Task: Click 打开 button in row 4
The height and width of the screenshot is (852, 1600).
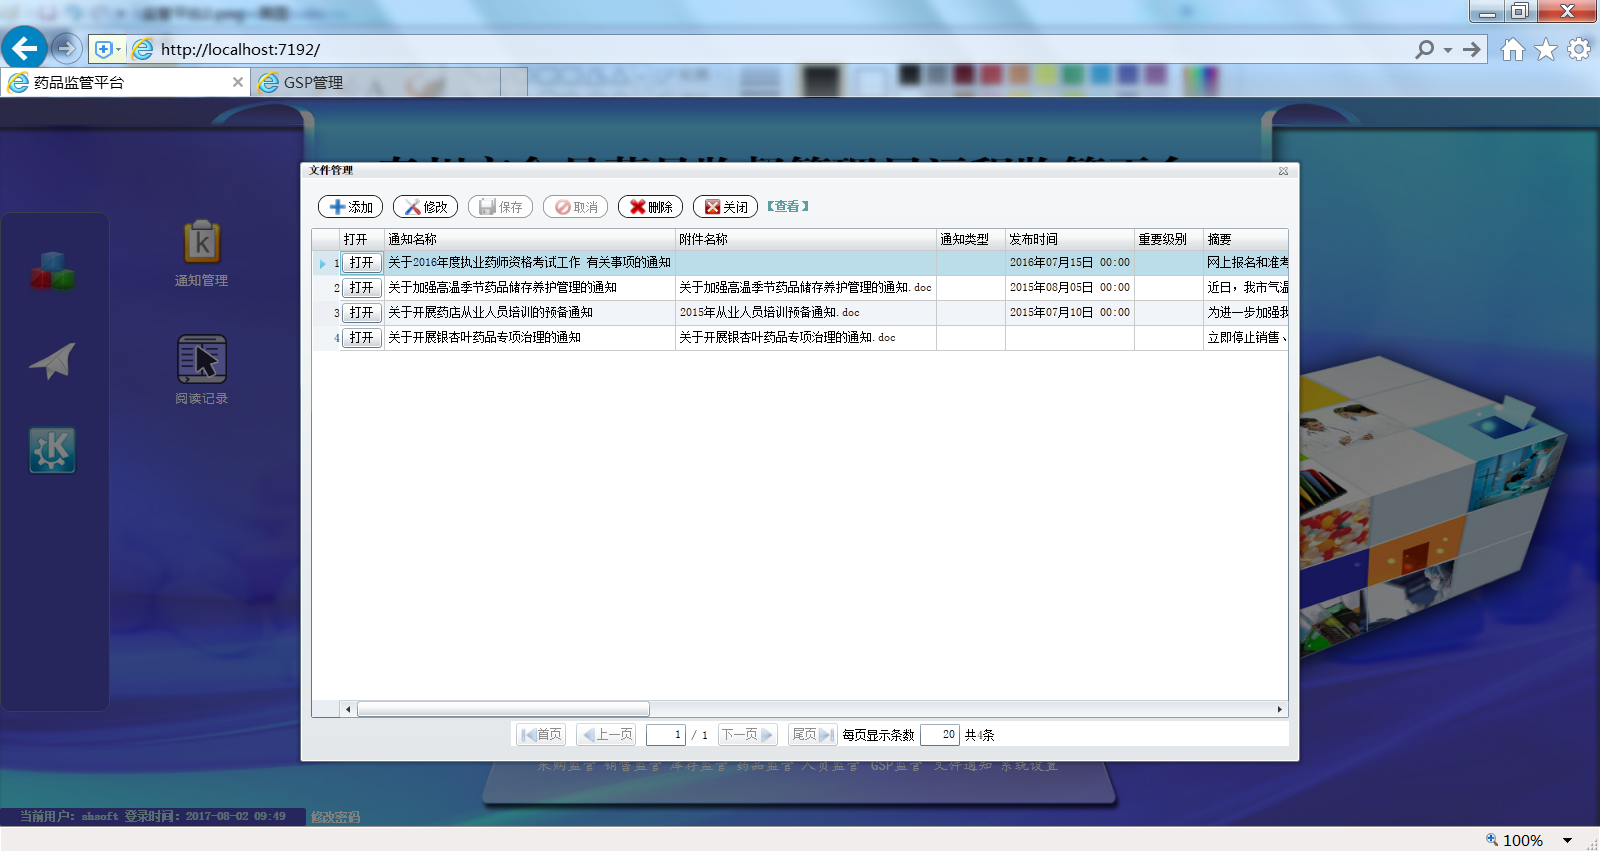Action: coord(361,338)
